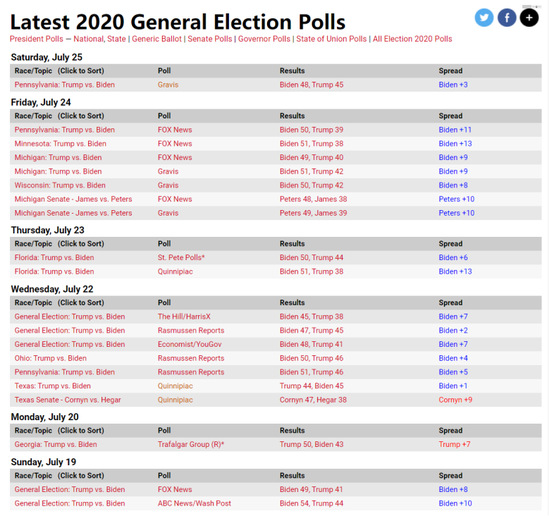The height and width of the screenshot is (516, 549).
Task: Open the Senate Polls navigation link
Action: point(210,39)
